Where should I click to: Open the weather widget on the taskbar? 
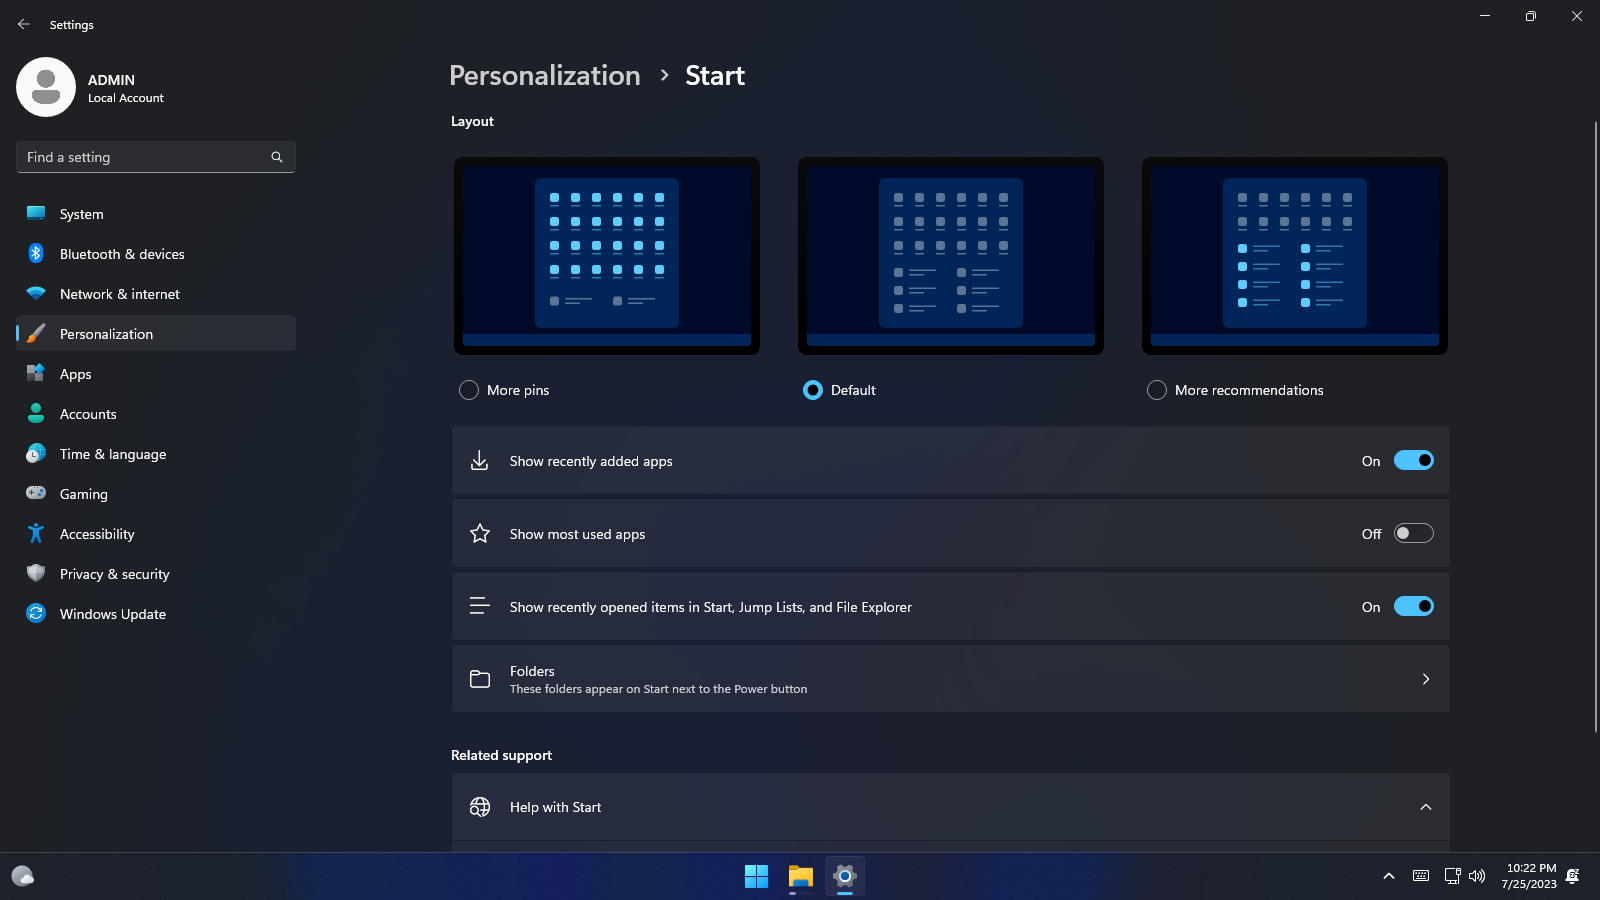tap(23, 876)
